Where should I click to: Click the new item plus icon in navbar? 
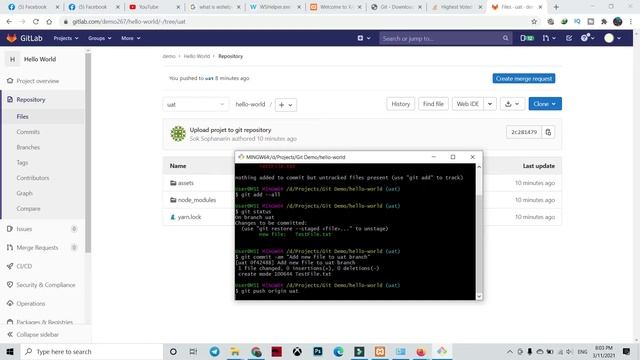364,38
